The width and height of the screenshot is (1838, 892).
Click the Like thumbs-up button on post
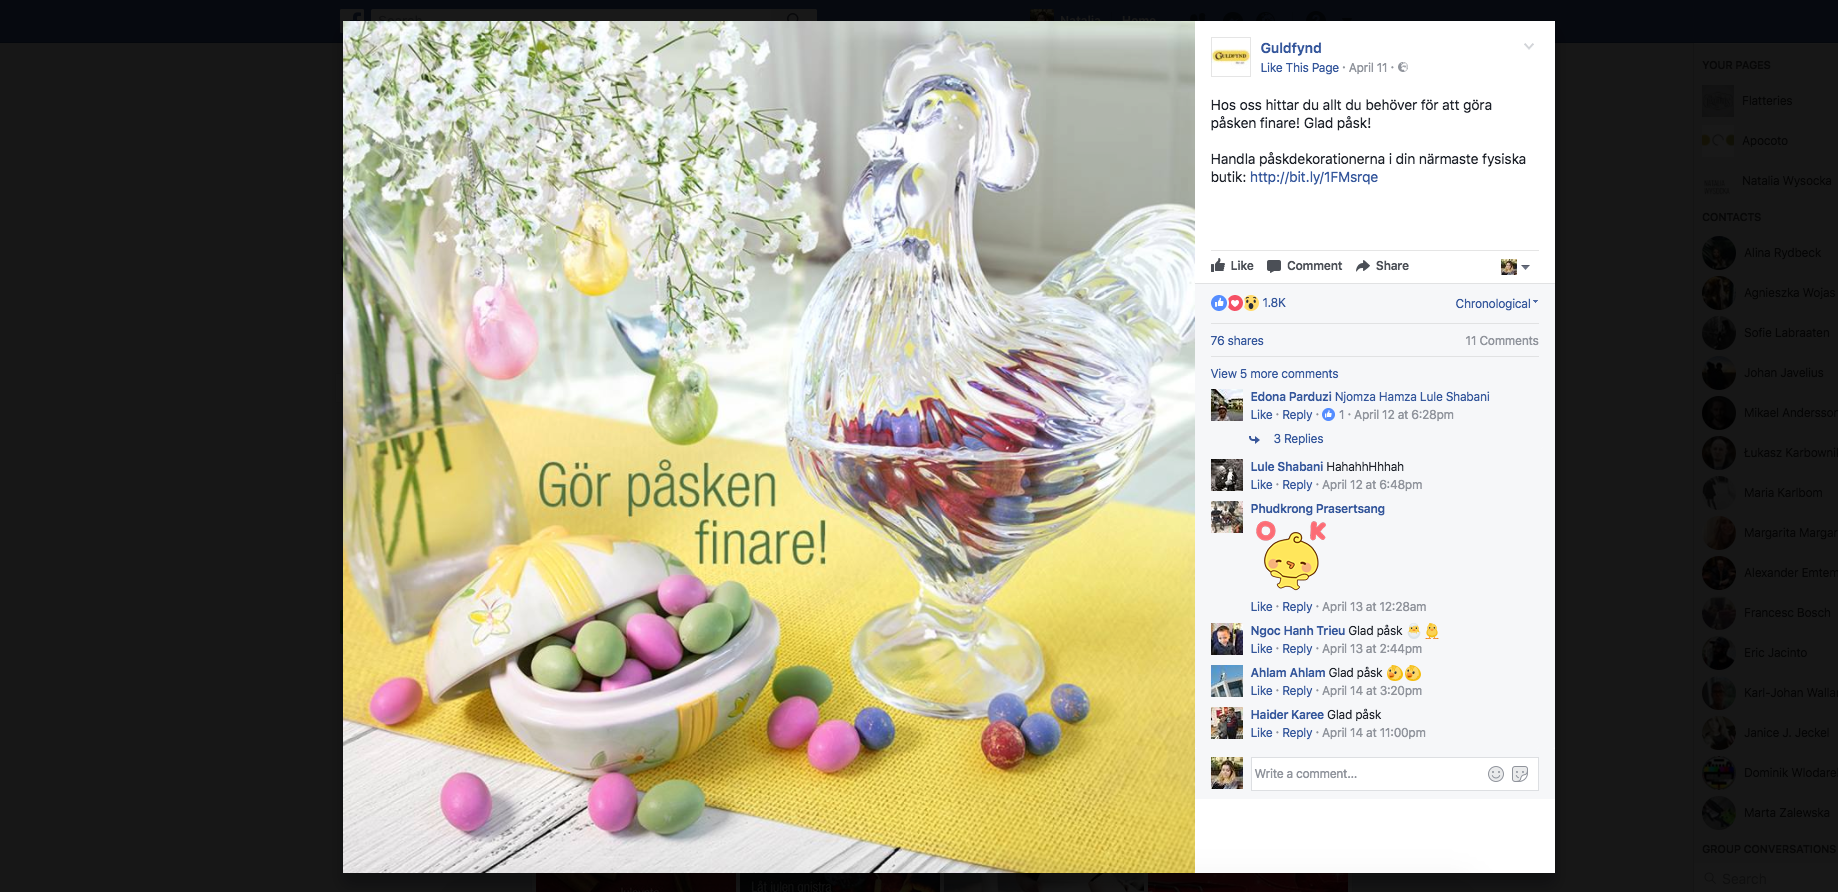point(1232,266)
